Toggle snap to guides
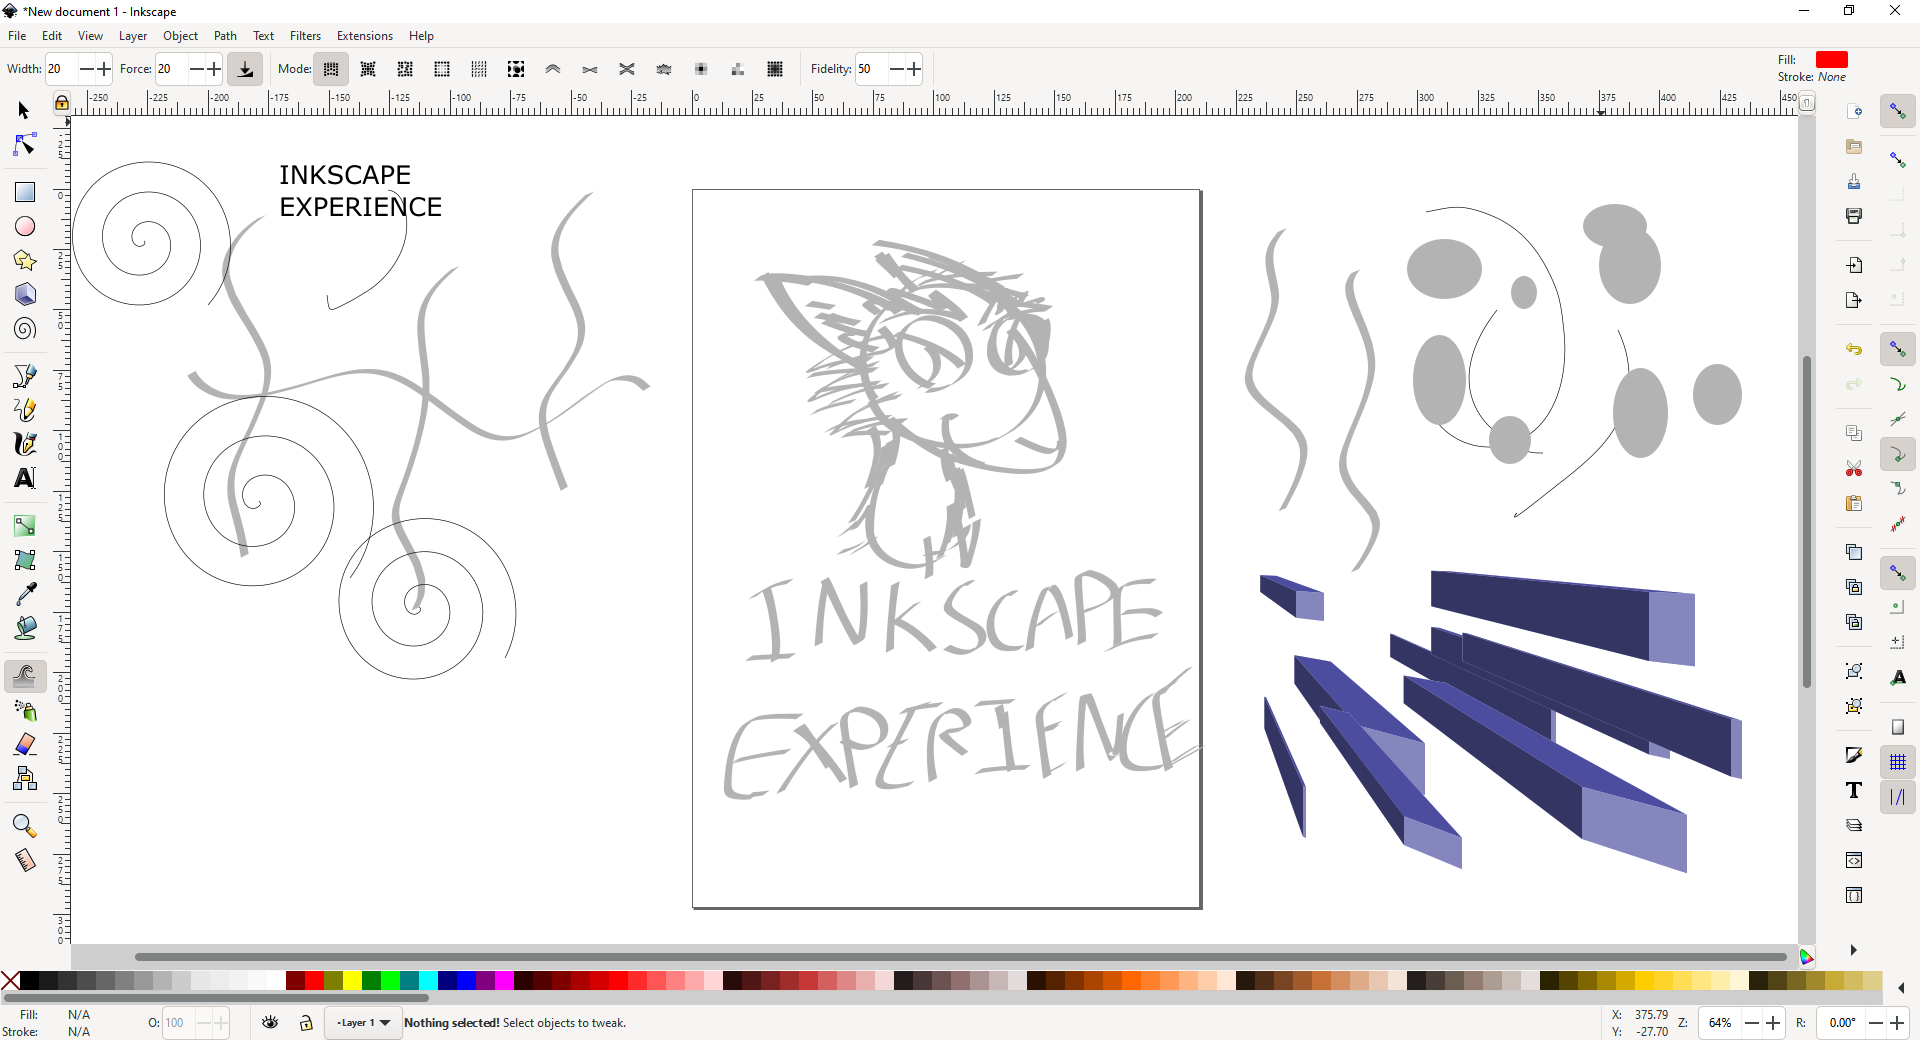1920x1040 pixels. (x=1897, y=798)
